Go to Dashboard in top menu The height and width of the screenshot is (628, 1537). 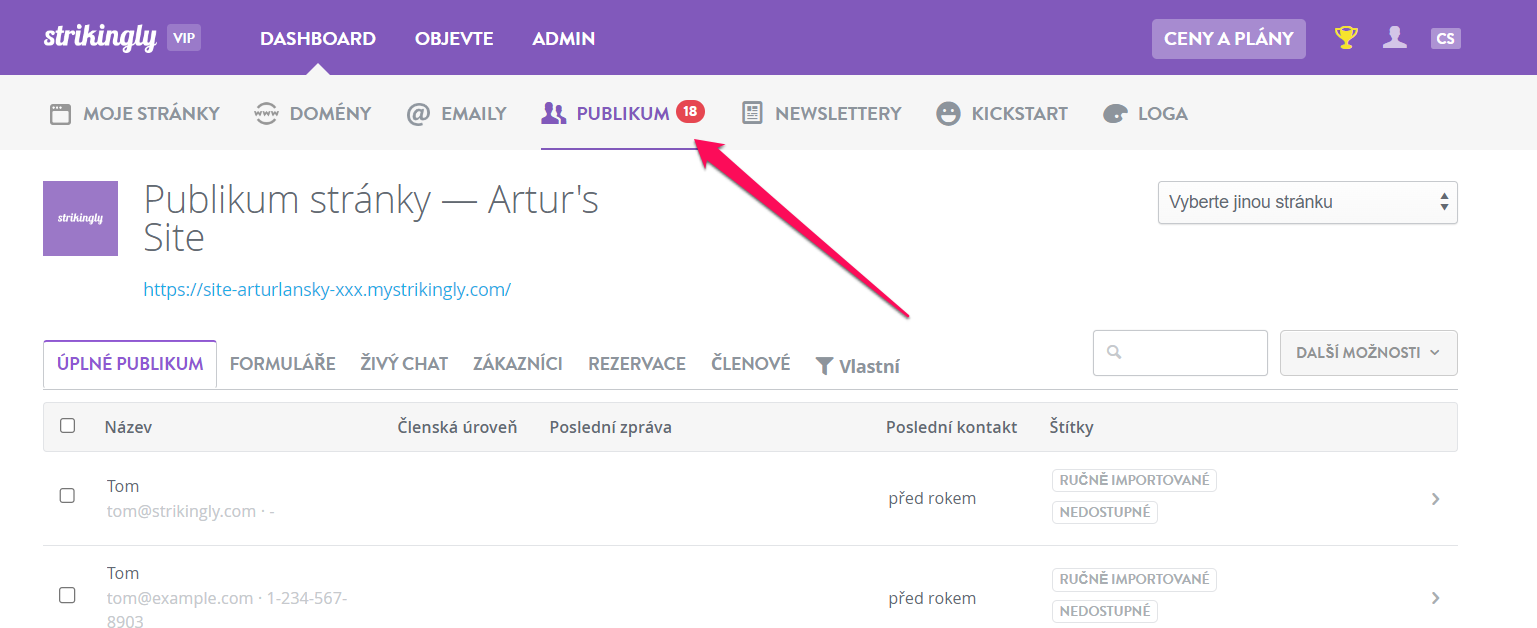318,39
